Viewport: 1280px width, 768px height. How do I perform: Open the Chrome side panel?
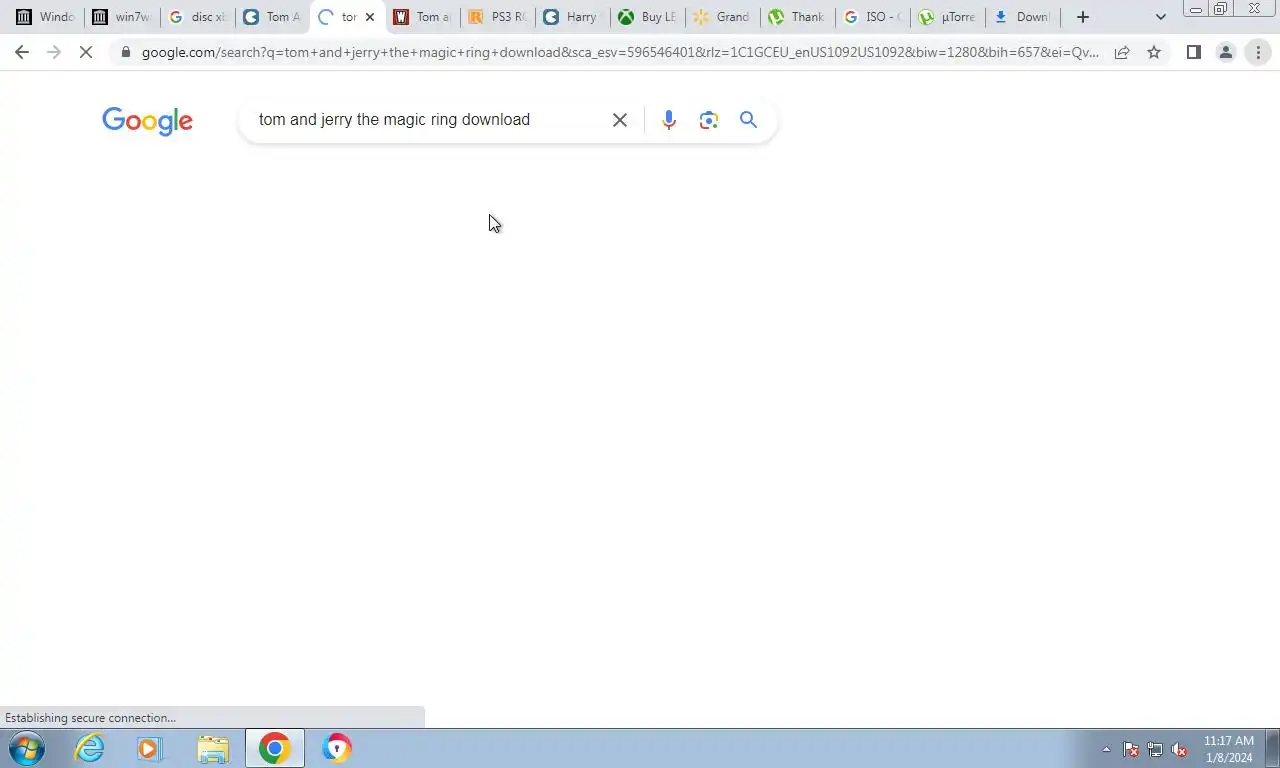coord(1193,52)
